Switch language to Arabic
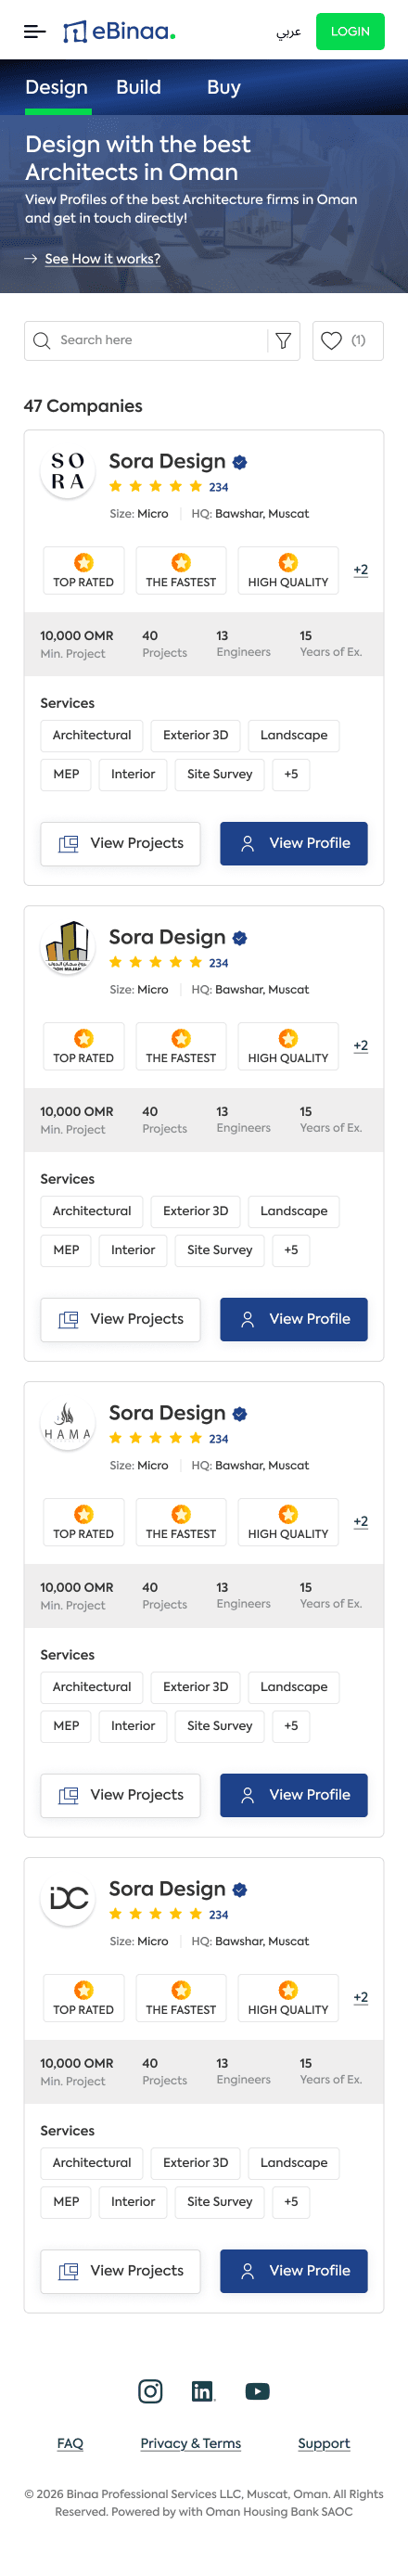 [x=288, y=32]
